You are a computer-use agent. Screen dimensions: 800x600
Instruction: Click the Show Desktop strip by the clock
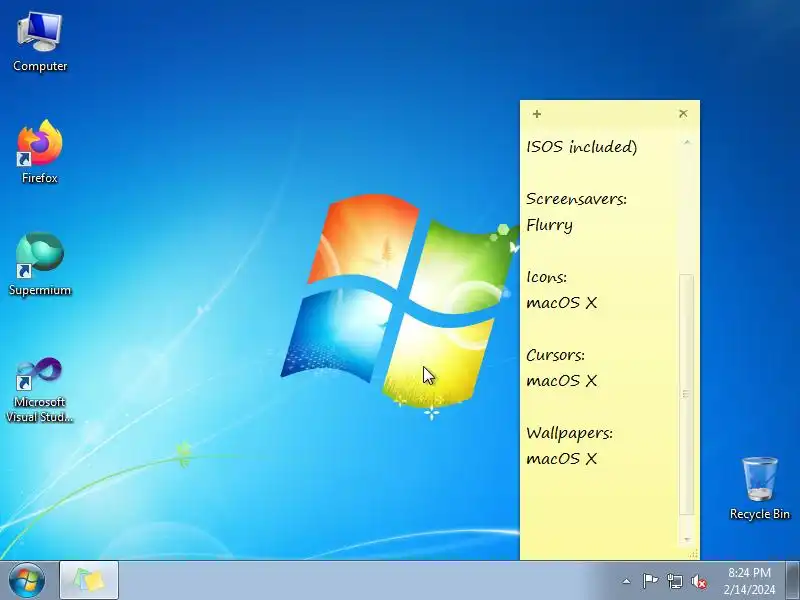coord(792,581)
